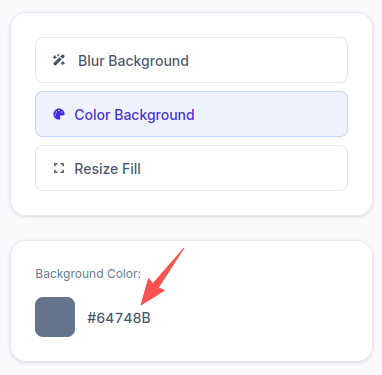382x375 pixels.
Task: Click the "Resize Fill" text label
Action: (x=107, y=169)
